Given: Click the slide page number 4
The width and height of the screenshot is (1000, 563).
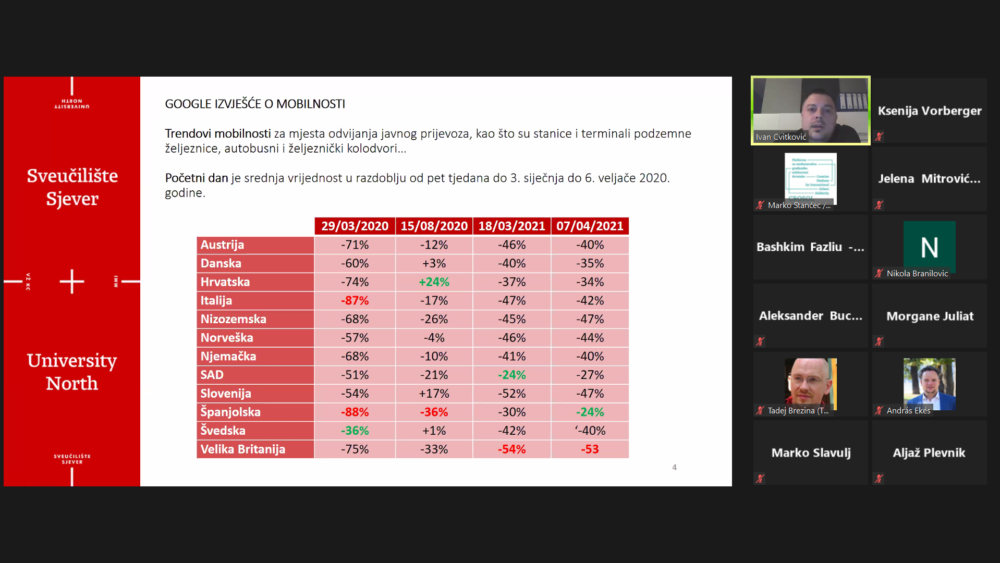Looking at the screenshot, I should (674, 467).
